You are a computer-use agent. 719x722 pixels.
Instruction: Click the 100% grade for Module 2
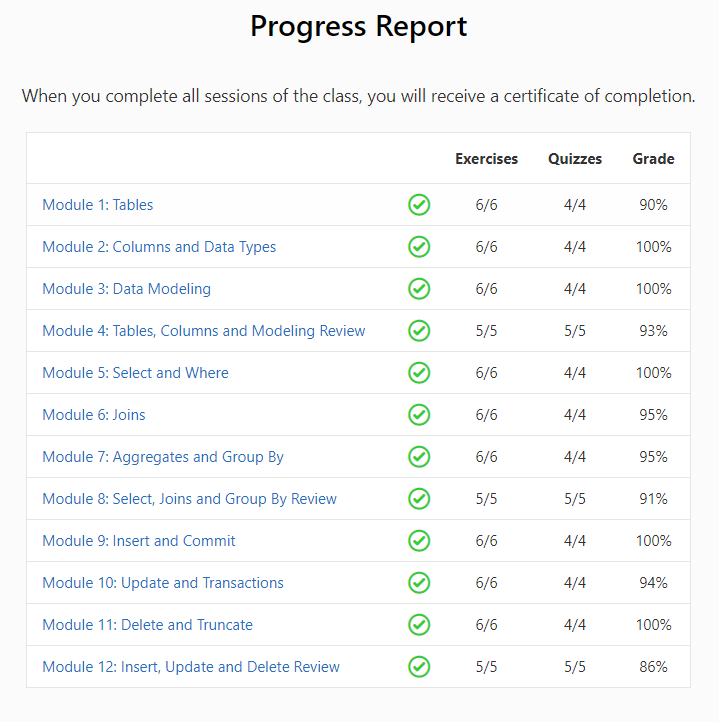(654, 247)
